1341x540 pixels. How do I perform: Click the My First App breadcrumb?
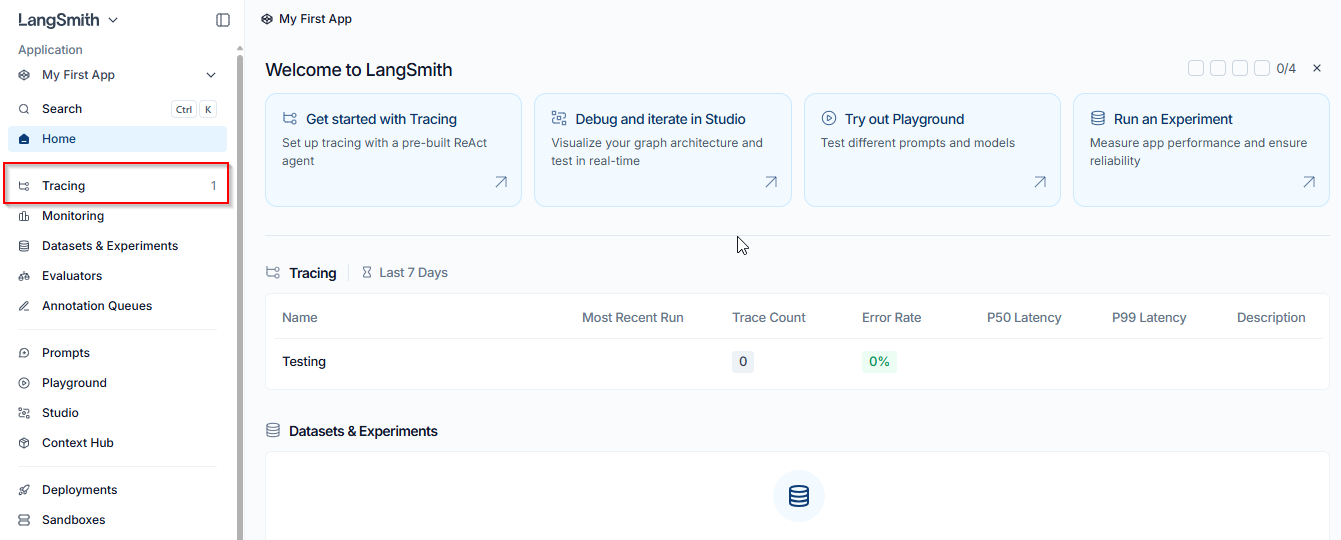[315, 19]
